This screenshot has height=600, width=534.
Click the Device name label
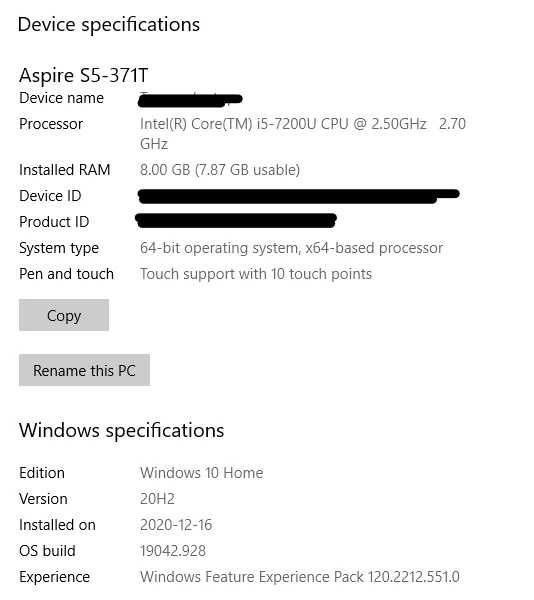pyautogui.click(x=61, y=98)
